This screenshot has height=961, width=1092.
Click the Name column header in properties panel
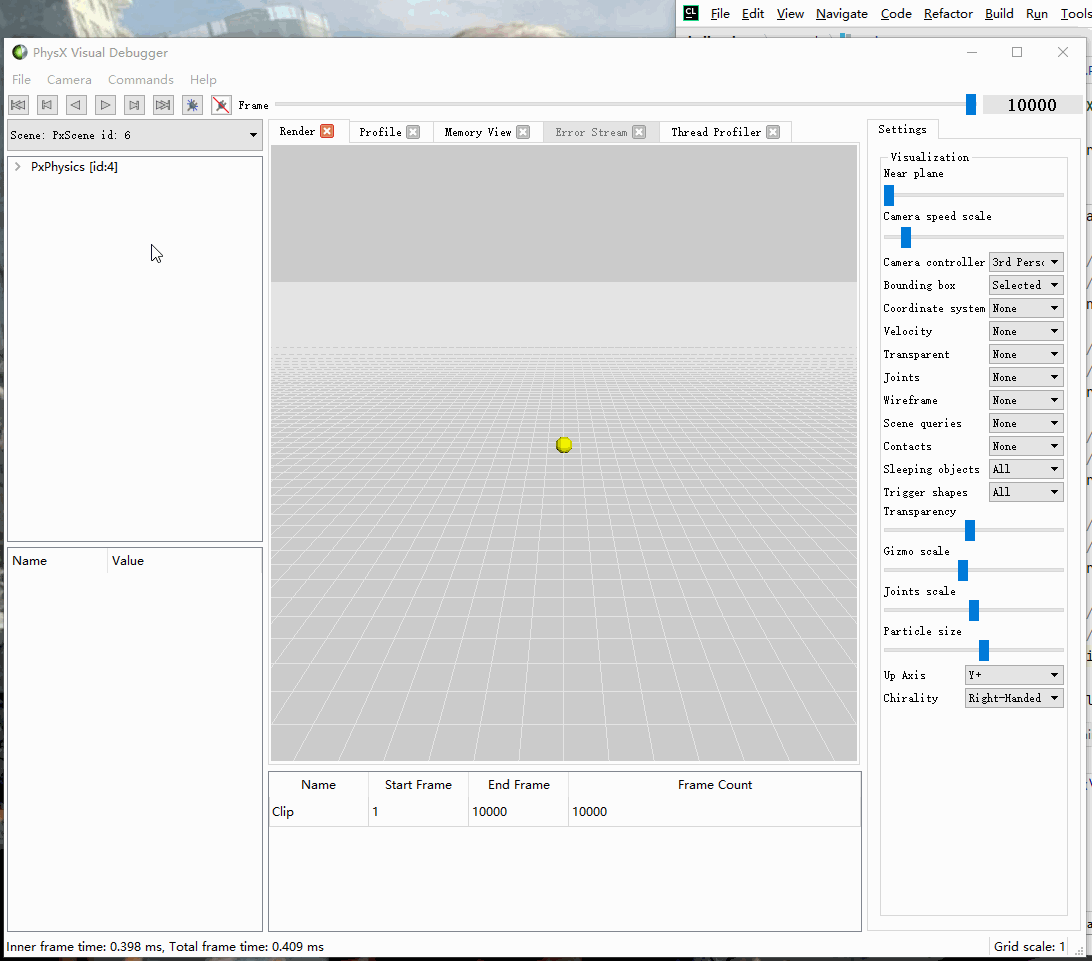[x=58, y=561]
